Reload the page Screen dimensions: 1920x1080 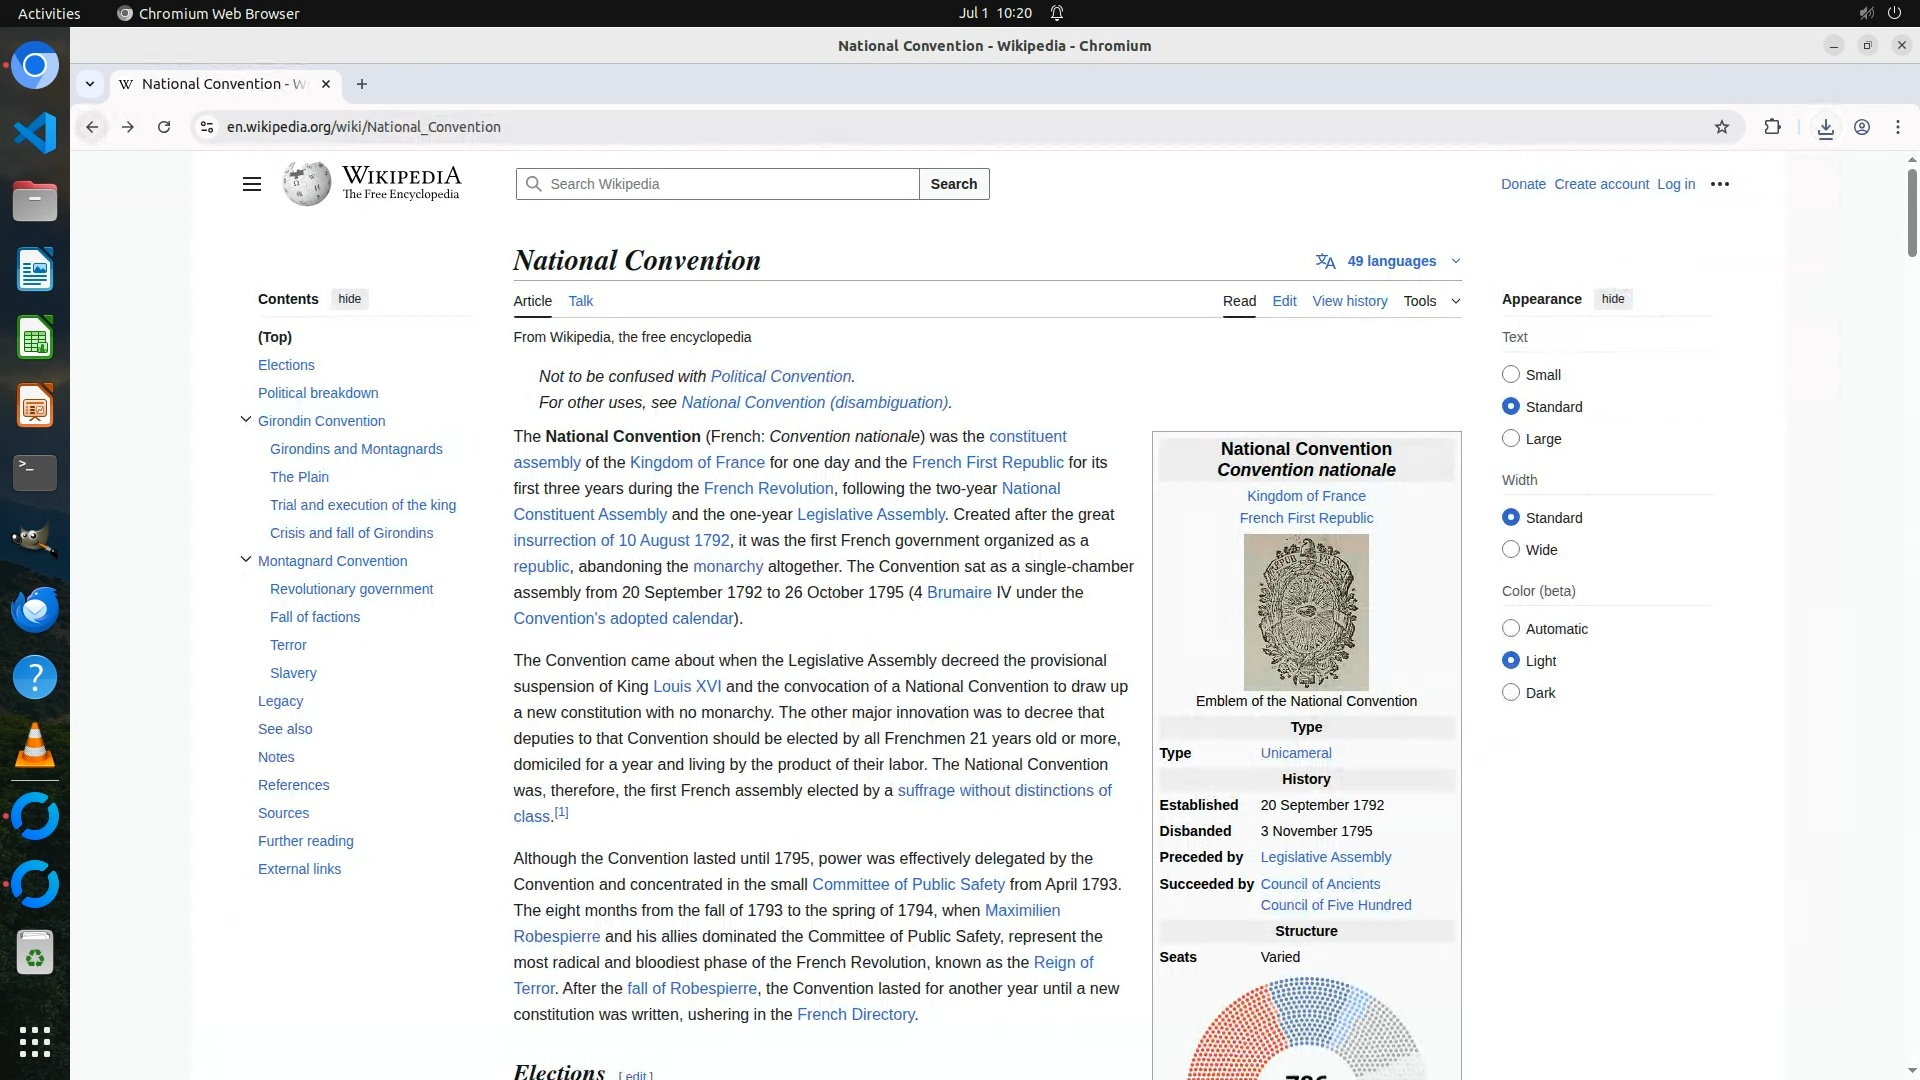point(164,127)
